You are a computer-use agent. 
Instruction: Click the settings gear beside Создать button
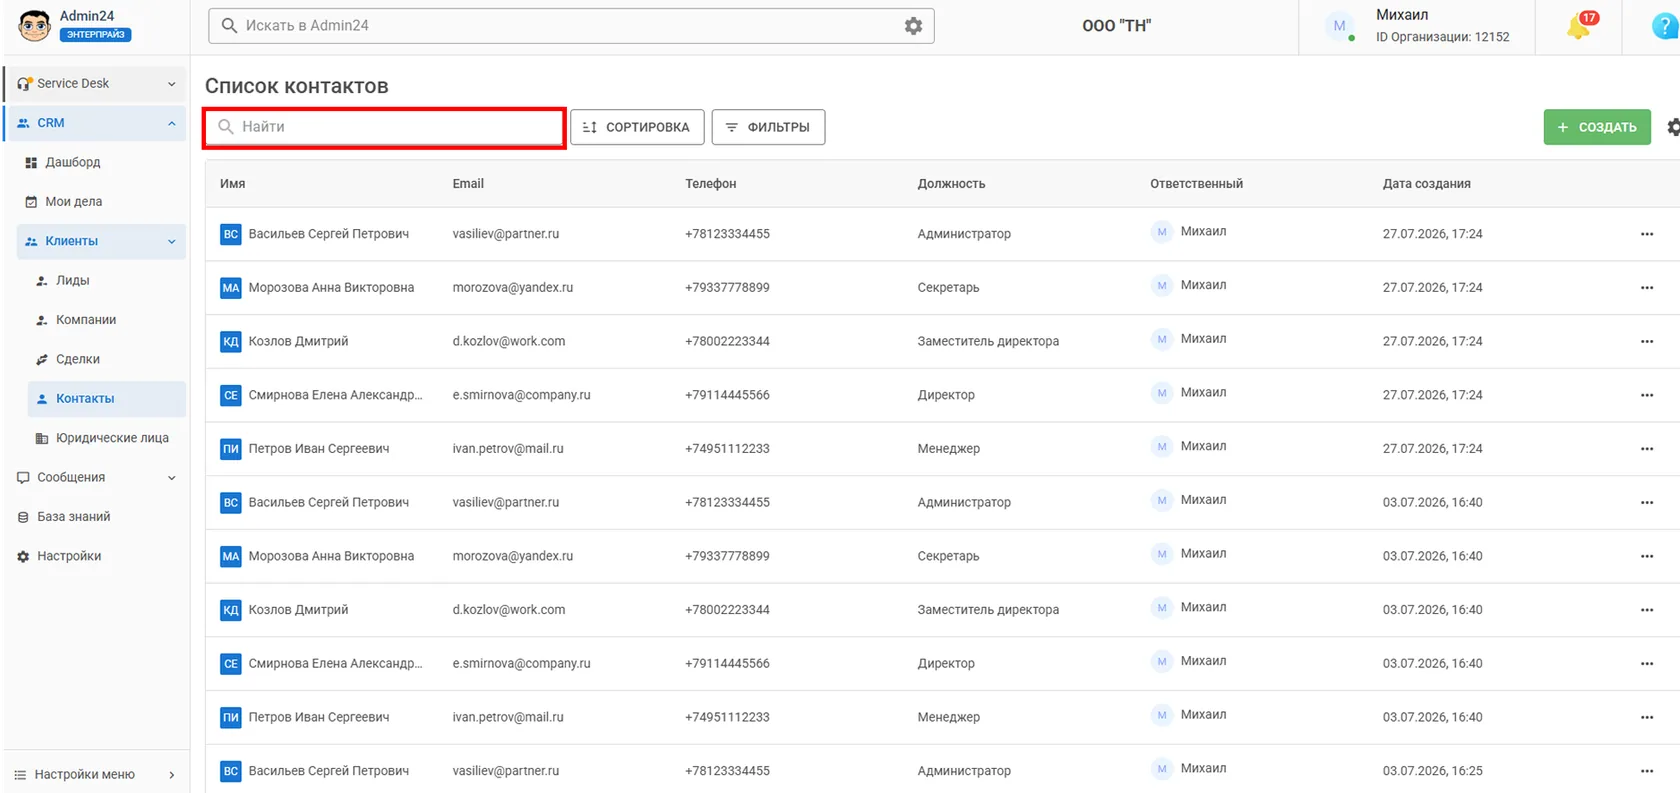tap(1673, 127)
